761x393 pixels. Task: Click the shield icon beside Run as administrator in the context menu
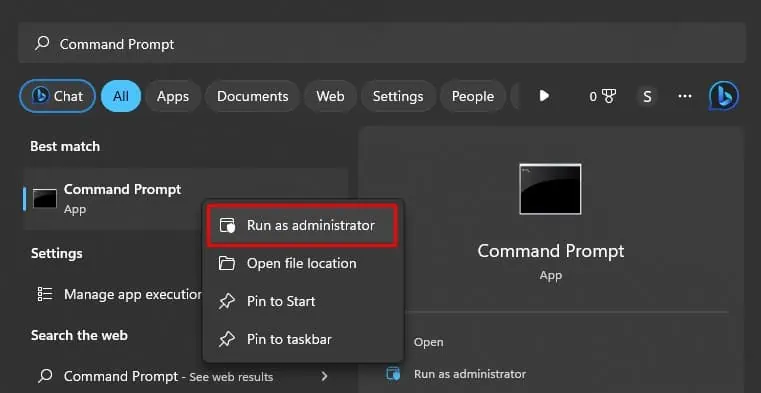[x=227, y=226]
